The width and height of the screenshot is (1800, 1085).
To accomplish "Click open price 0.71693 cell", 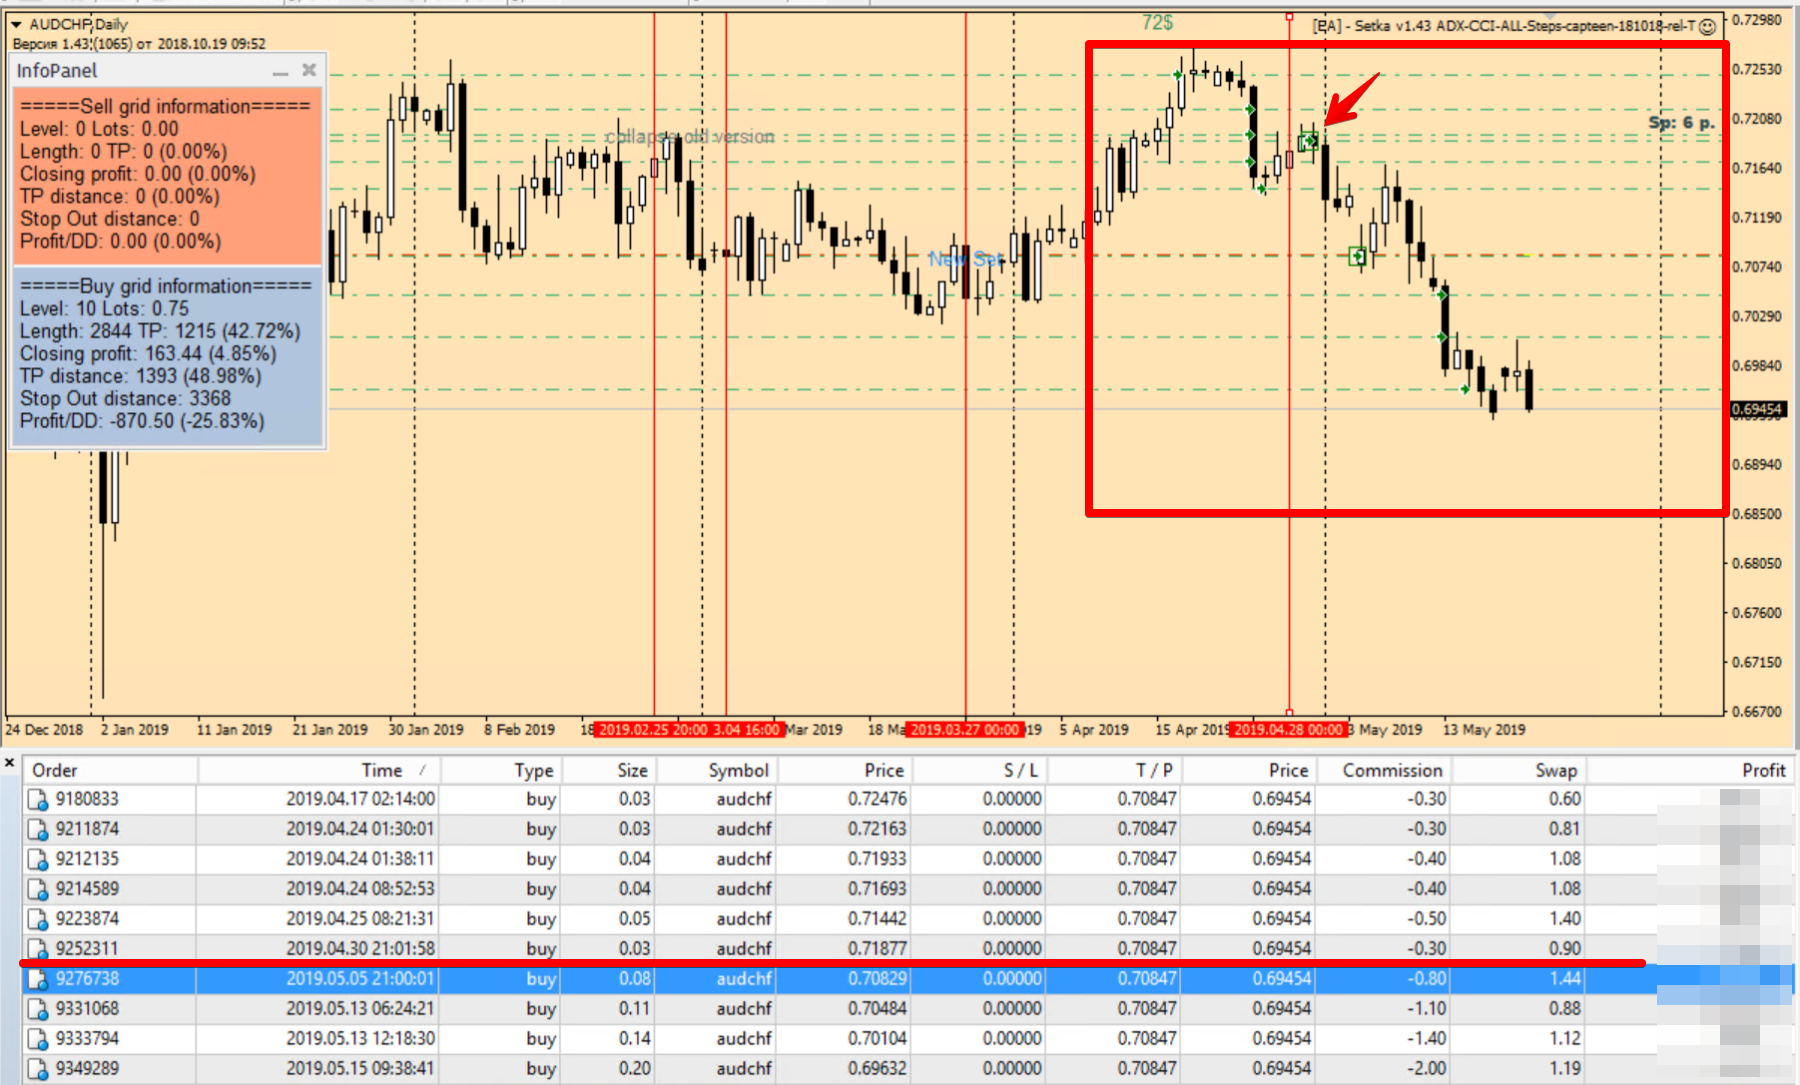I will point(877,889).
